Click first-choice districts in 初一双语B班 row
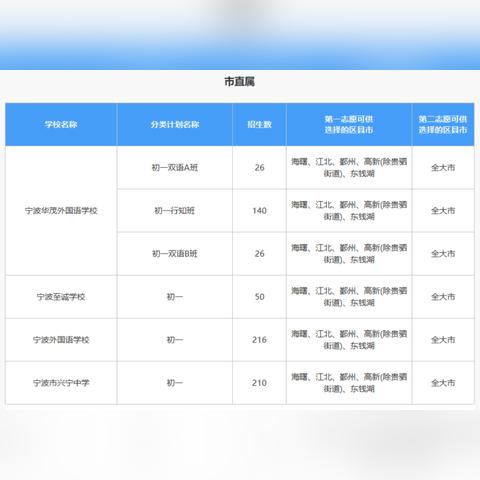The width and height of the screenshot is (480, 480). pos(349,254)
